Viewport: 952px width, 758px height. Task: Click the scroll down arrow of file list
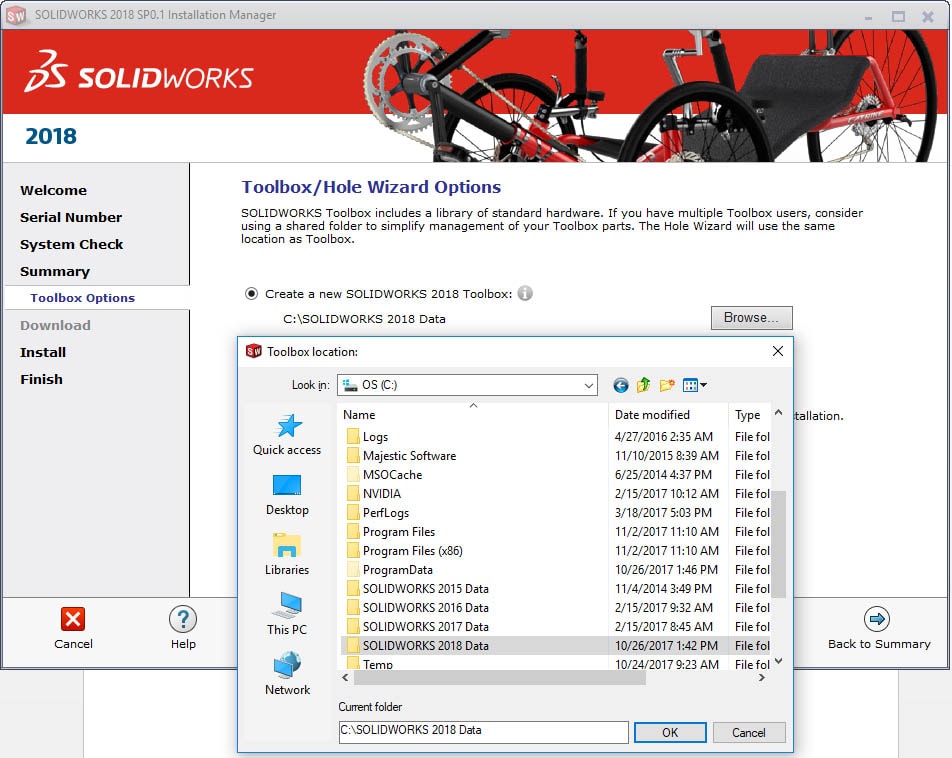point(779,661)
